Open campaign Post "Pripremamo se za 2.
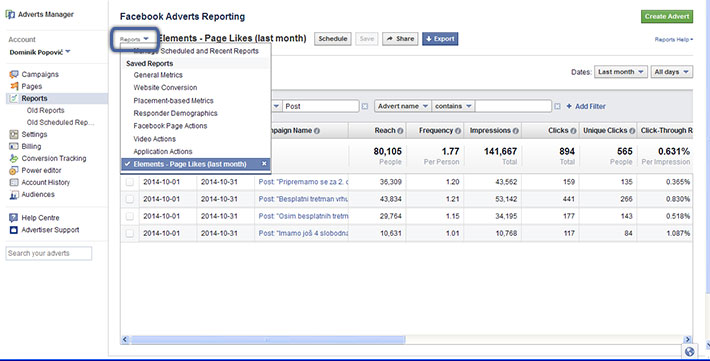 (303, 182)
